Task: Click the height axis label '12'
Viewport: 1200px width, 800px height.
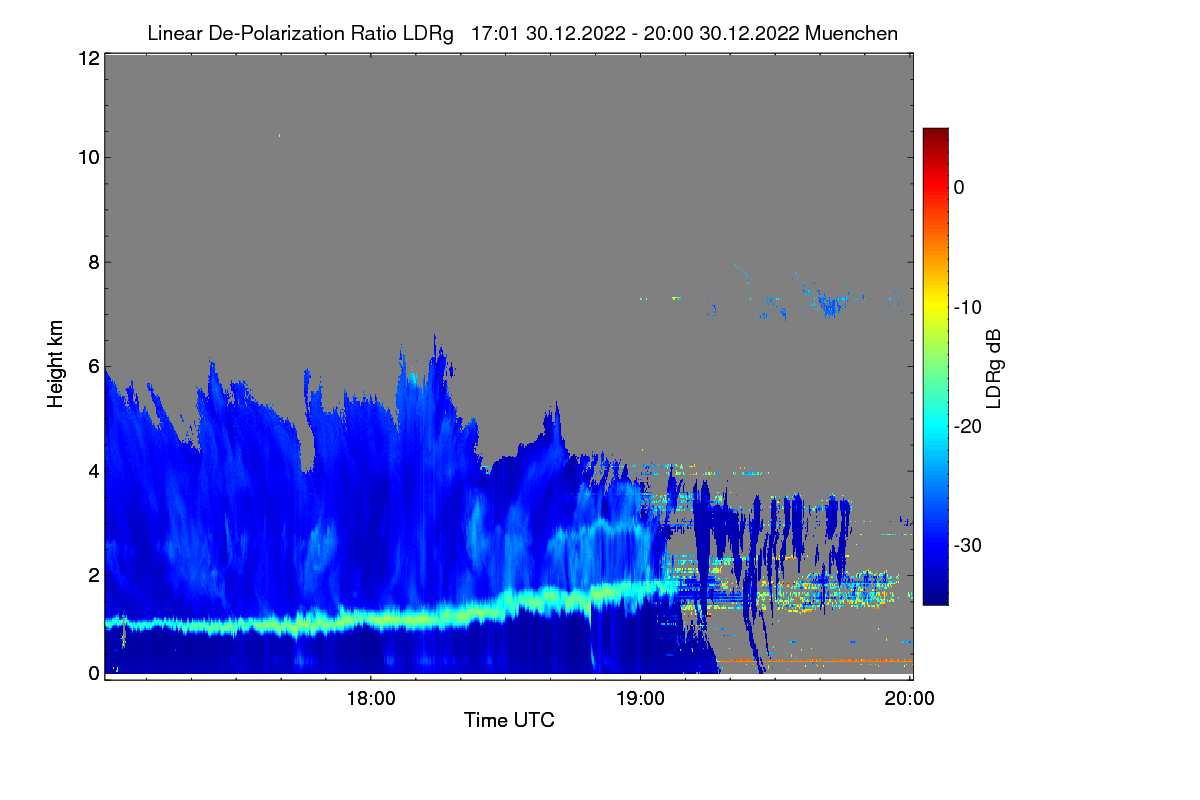Action: 87,59
